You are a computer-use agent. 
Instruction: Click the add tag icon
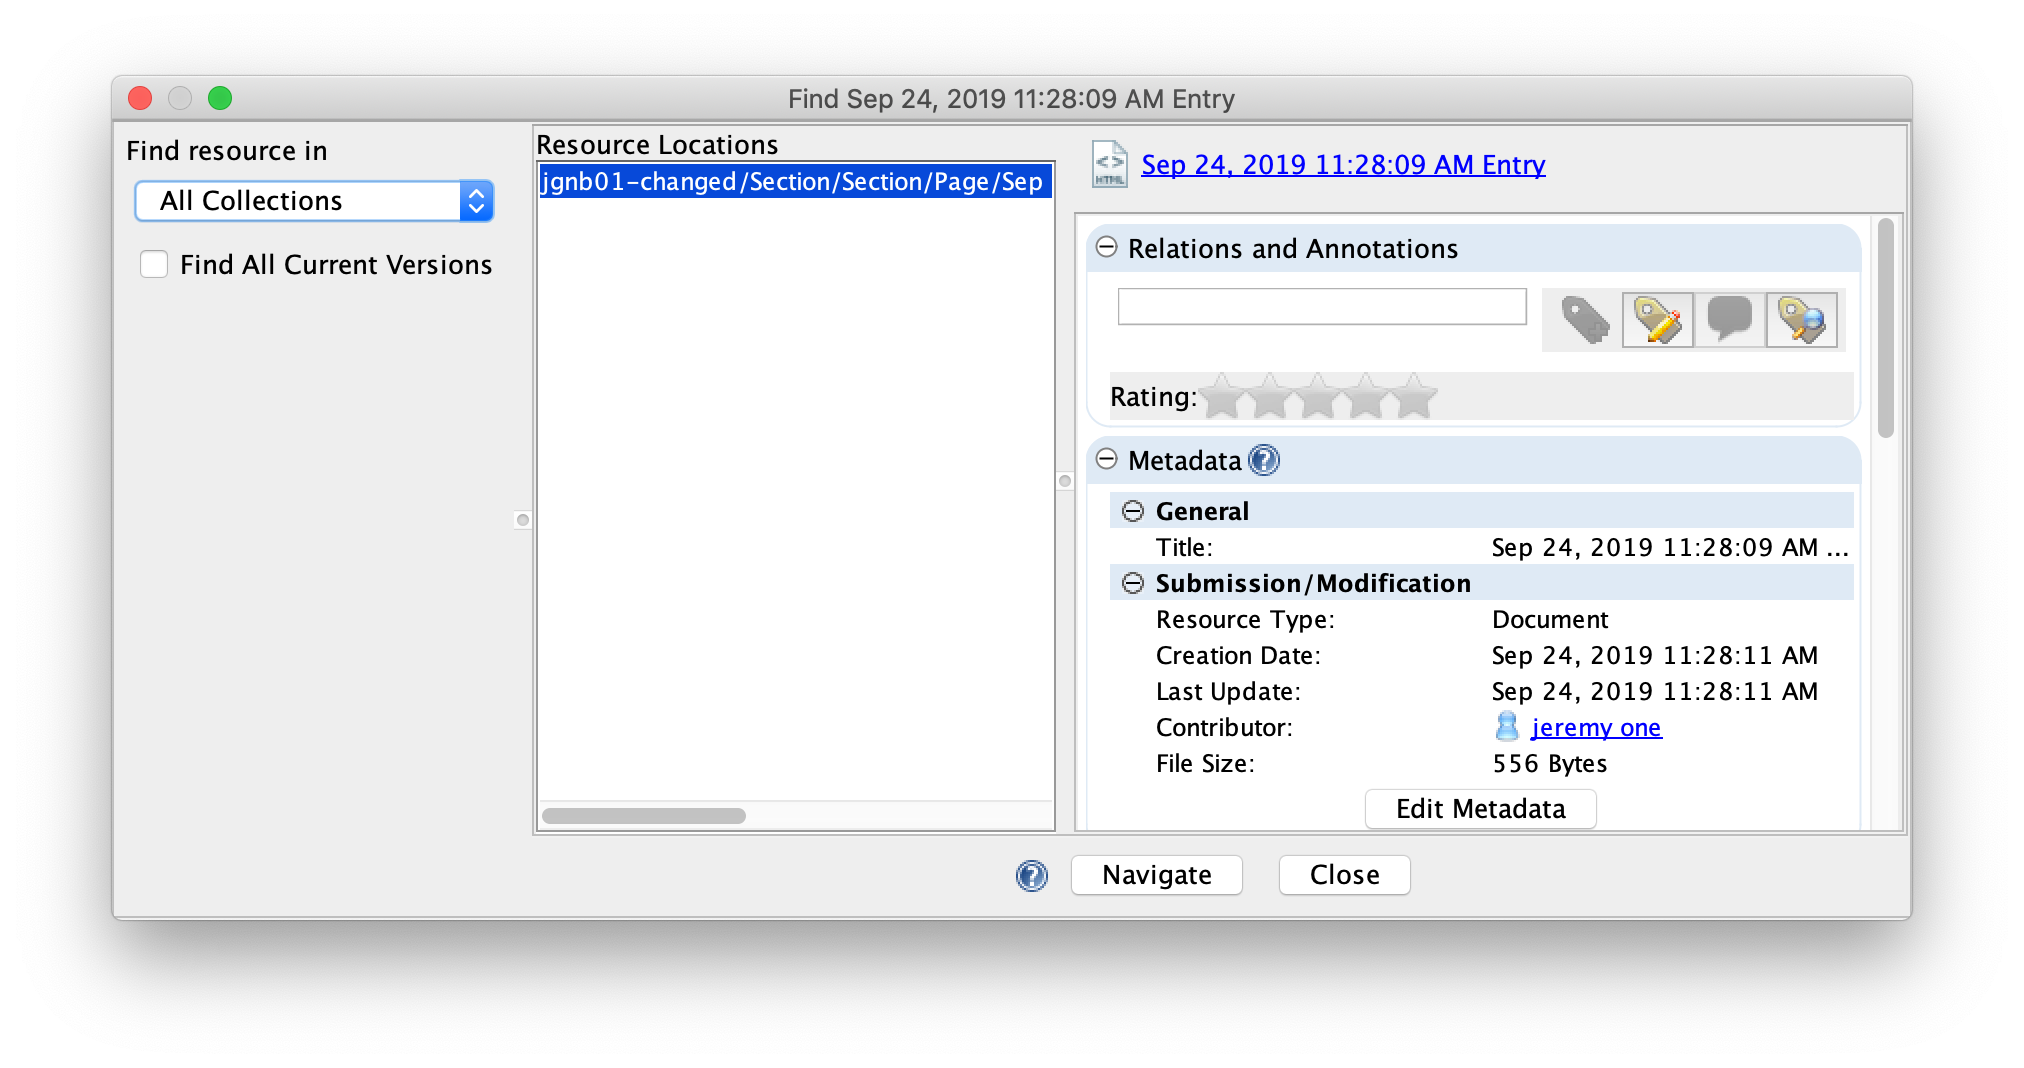pyautogui.click(x=1585, y=321)
